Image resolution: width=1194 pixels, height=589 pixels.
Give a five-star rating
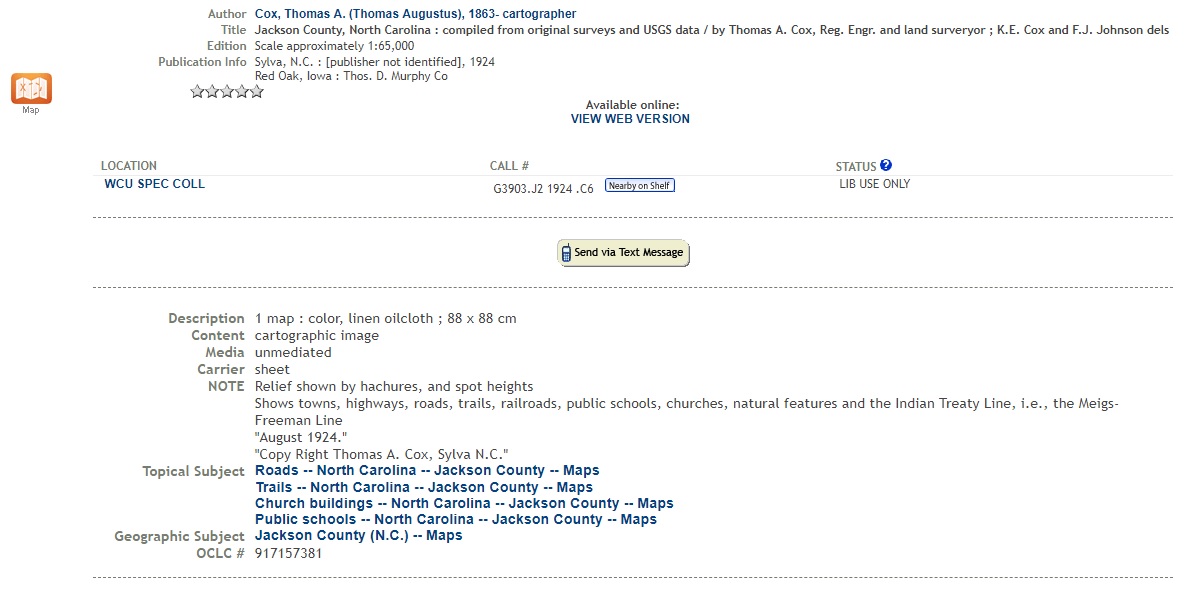click(x=257, y=92)
